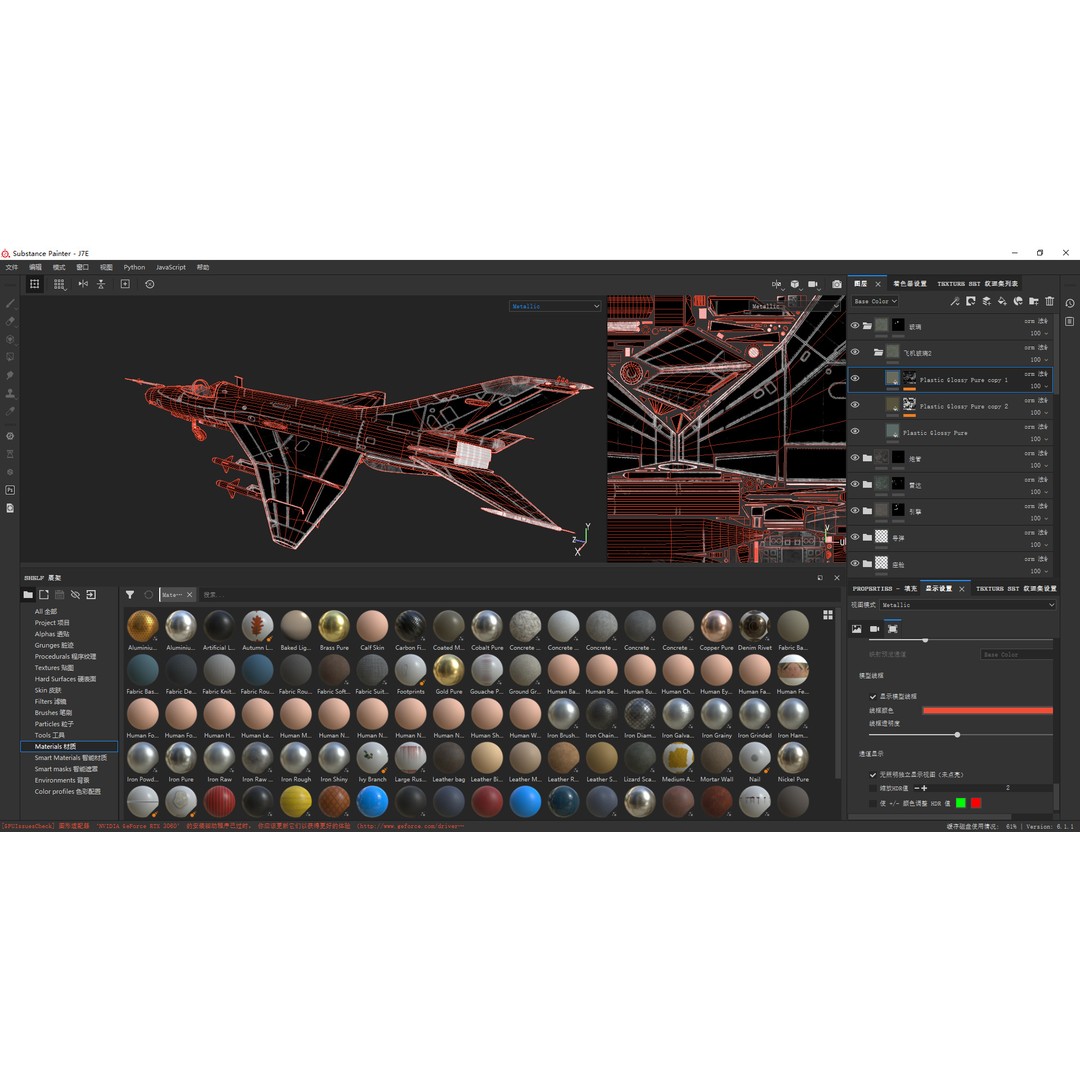Click the red 线框颜色 color swatch
1080x1080 pixels.
988,710
